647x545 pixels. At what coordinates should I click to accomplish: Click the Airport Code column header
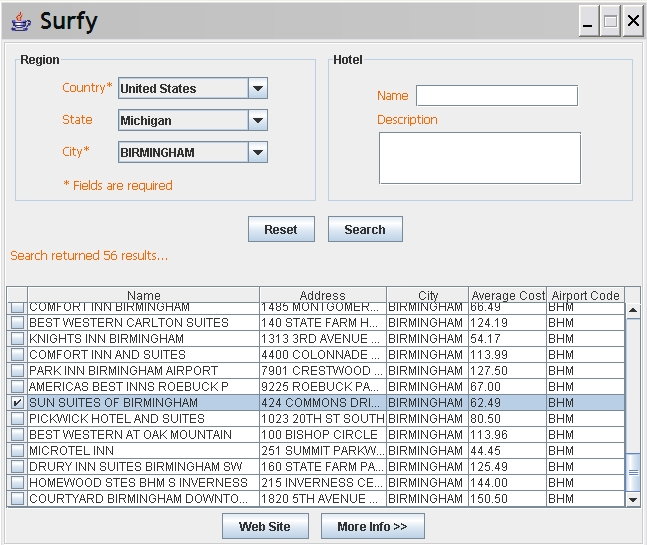pyautogui.click(x=586, y=295)
